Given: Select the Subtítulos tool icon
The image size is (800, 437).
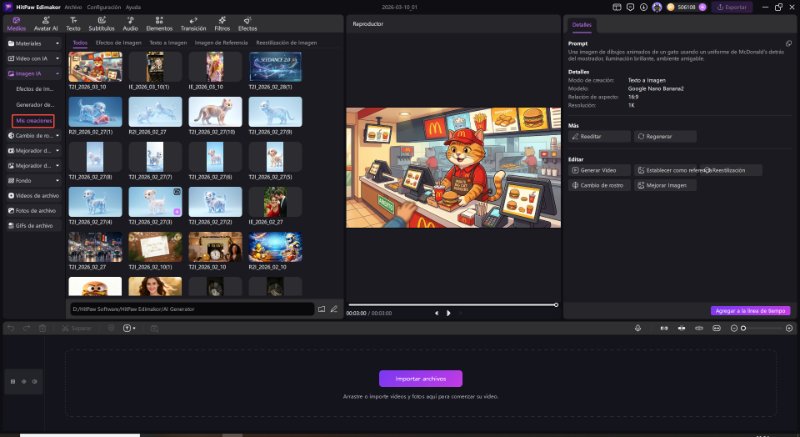Looking at the screenshot, I should [101, 24].
